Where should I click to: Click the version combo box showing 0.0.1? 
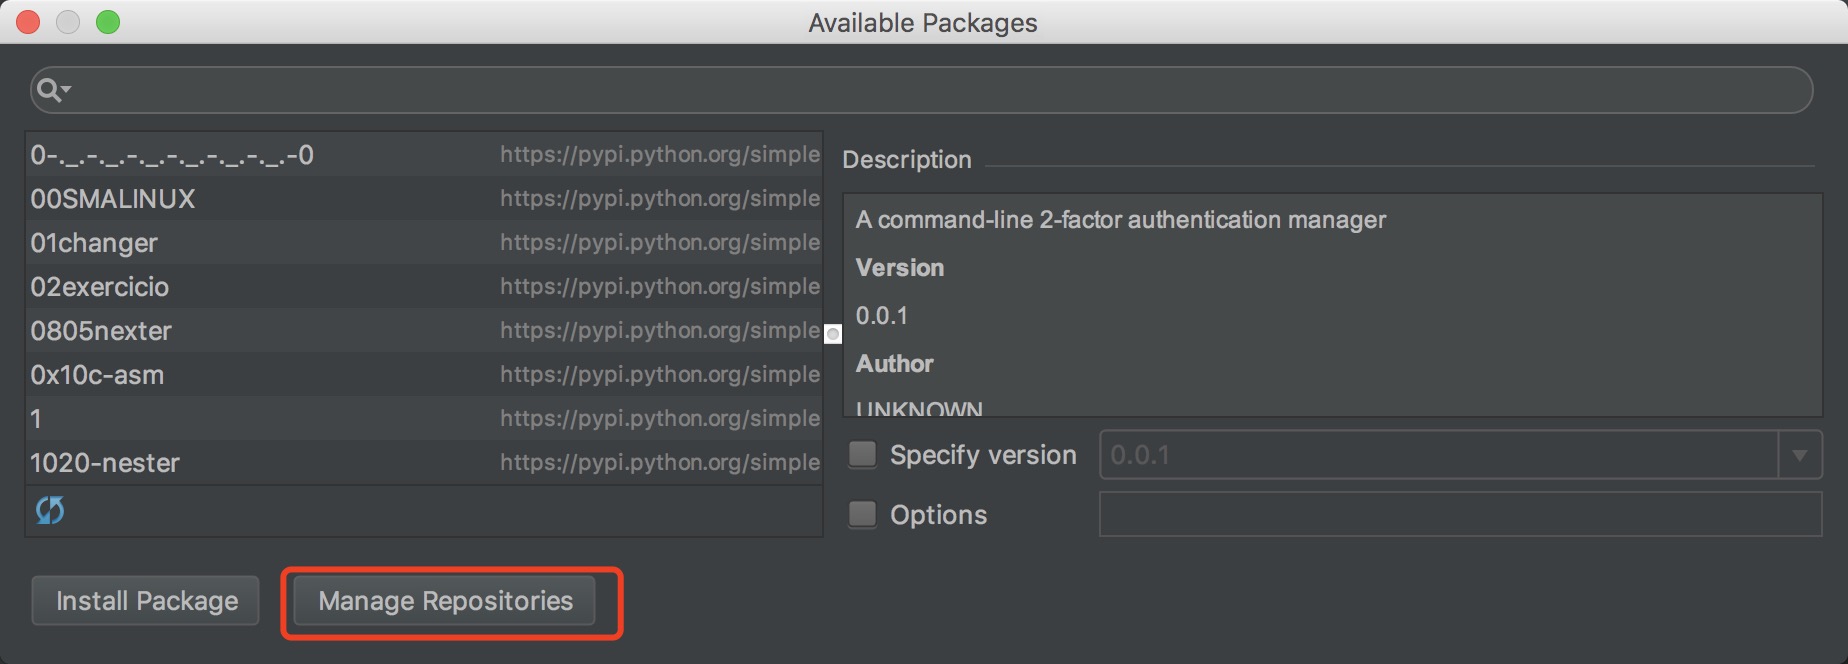pos(1461,455)
